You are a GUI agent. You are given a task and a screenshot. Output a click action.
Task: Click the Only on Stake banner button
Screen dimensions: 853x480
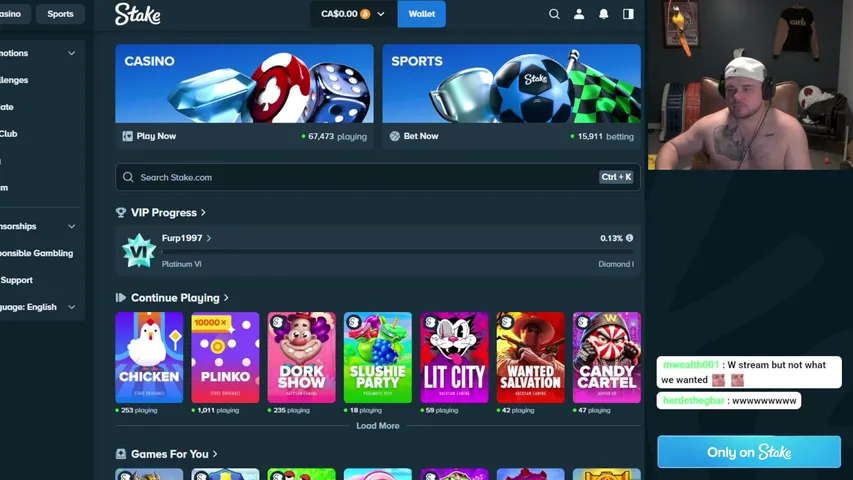point(749,452)
